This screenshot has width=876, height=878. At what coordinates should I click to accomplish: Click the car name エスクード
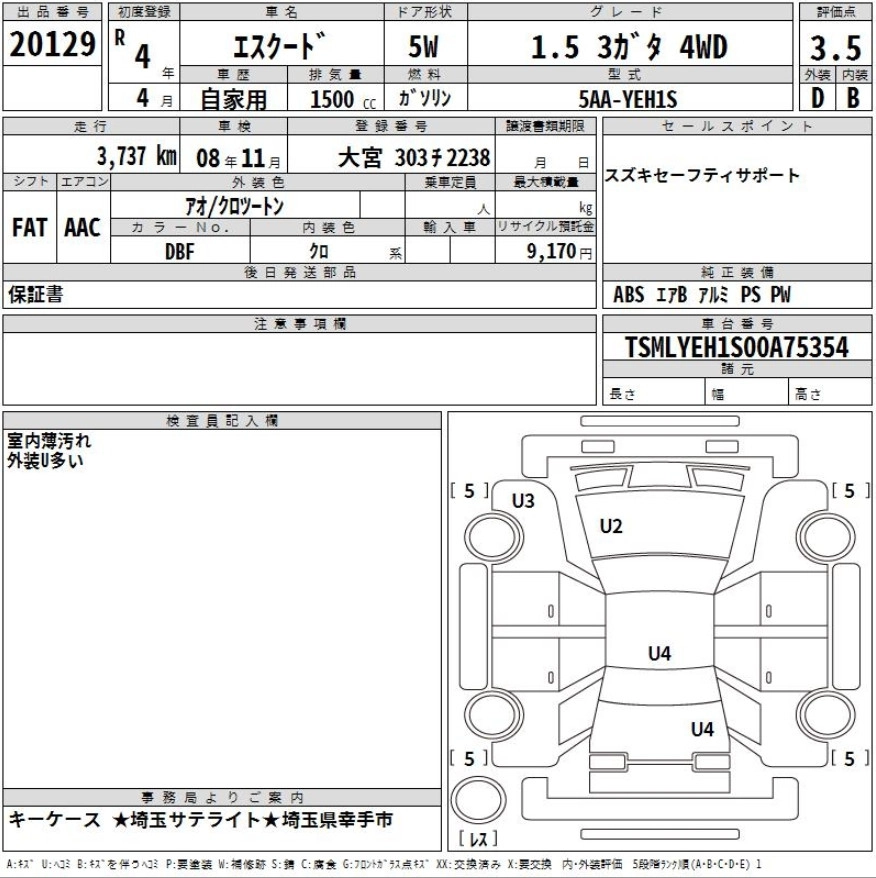tap(279, 46)
